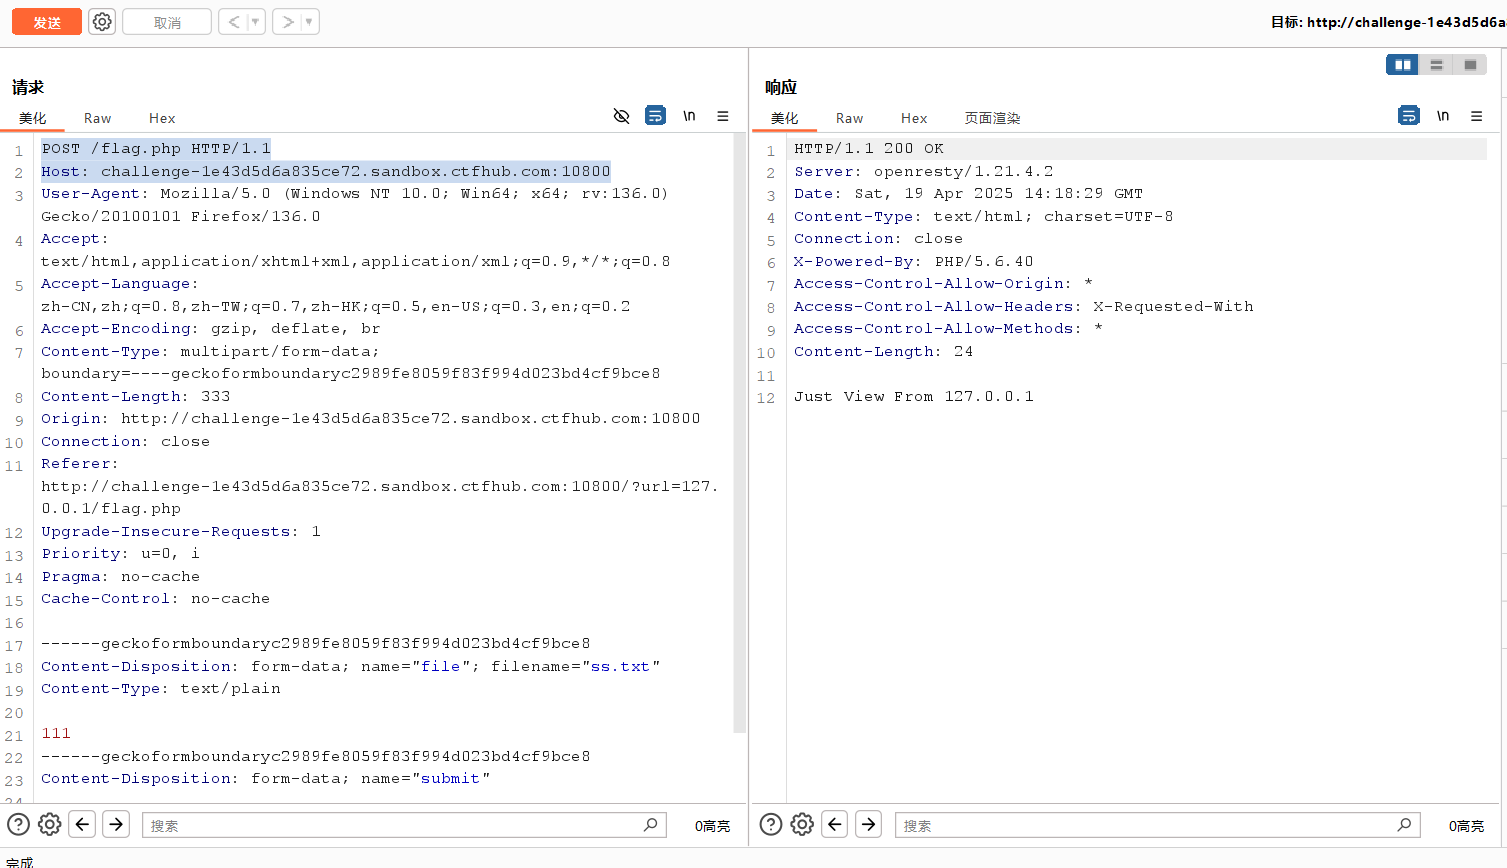Screen dimensions: 1507x868
Task: Open the response page render (页面渲染) tab
Action: pyautogui.click(x=992, y=118)
